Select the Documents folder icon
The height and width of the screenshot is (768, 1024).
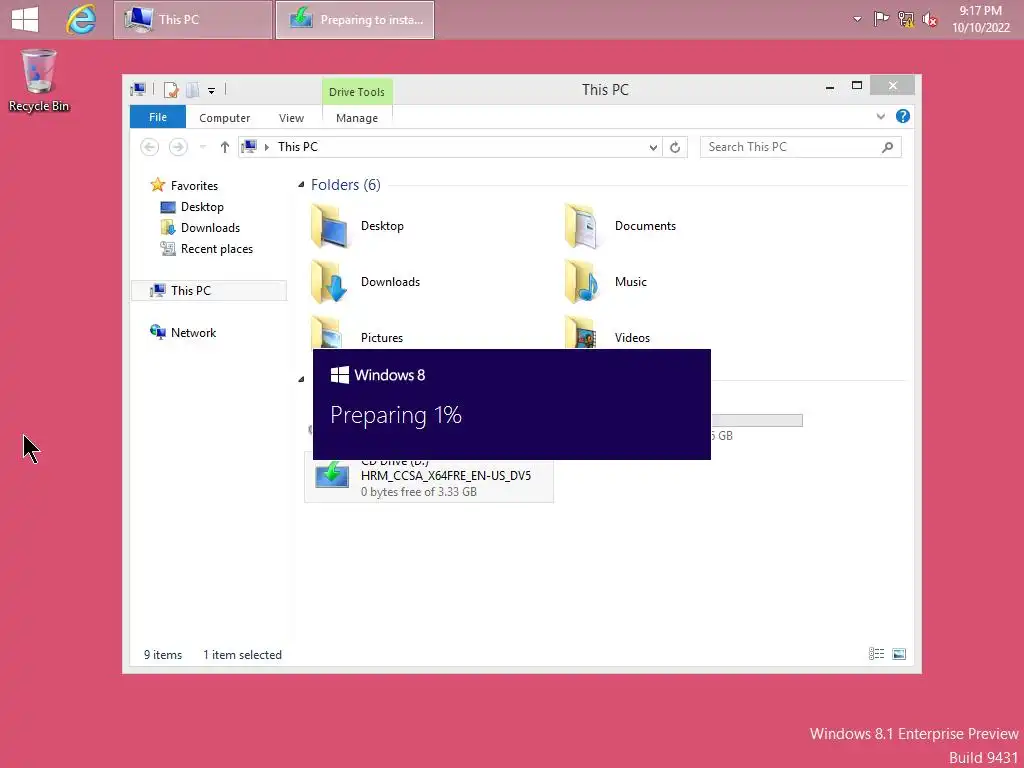(x=583, y=226)
